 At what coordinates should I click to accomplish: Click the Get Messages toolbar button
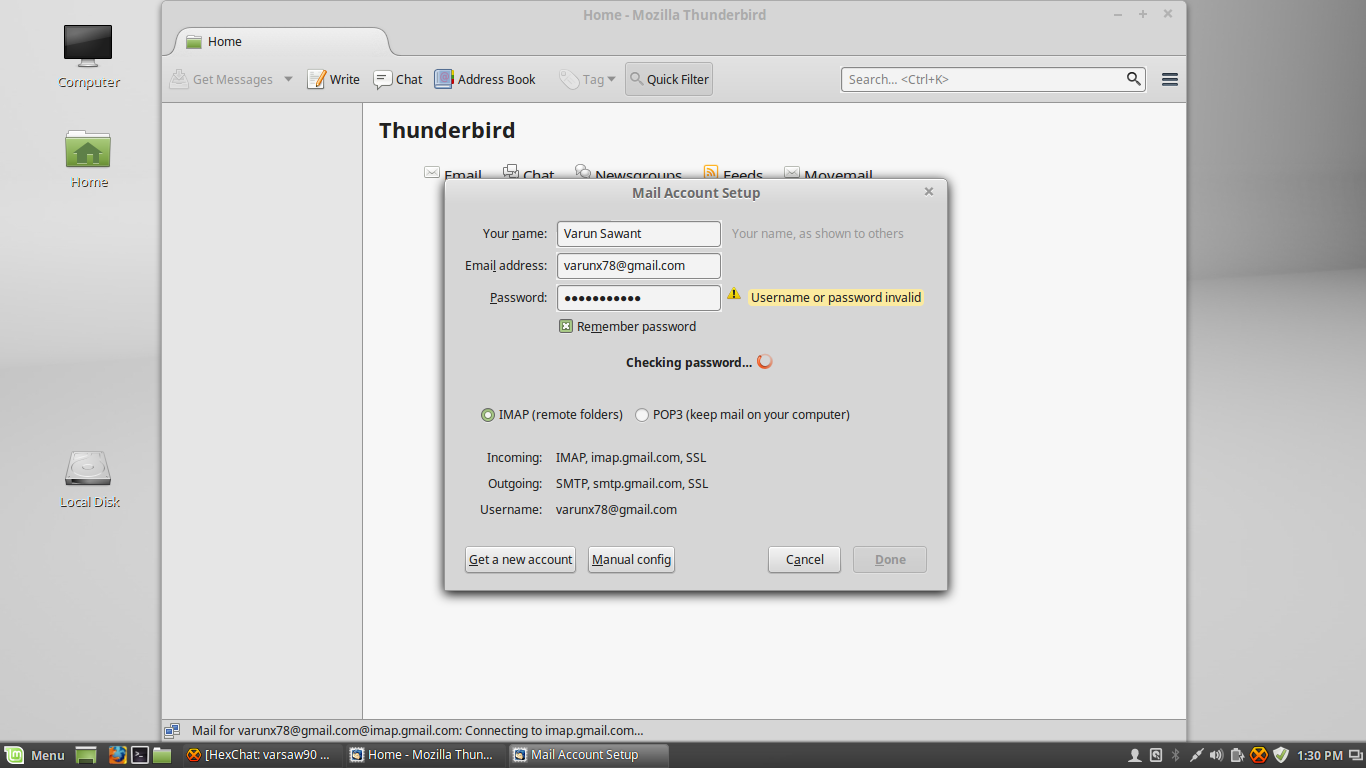(x=221, y=79)
